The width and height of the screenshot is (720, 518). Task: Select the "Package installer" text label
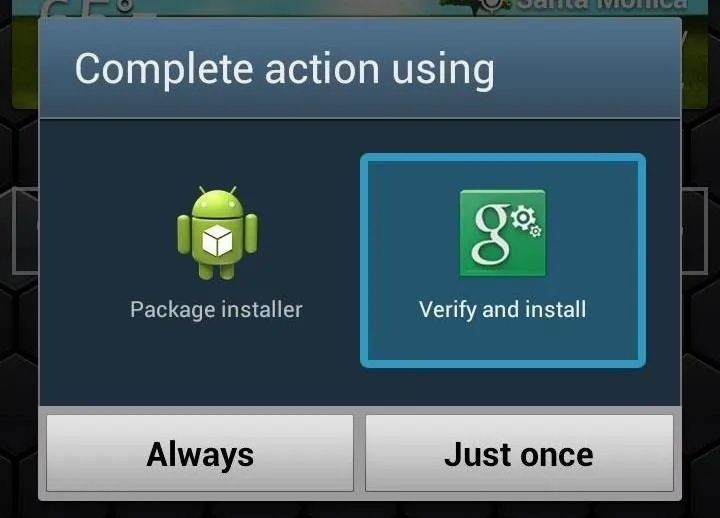216,310
